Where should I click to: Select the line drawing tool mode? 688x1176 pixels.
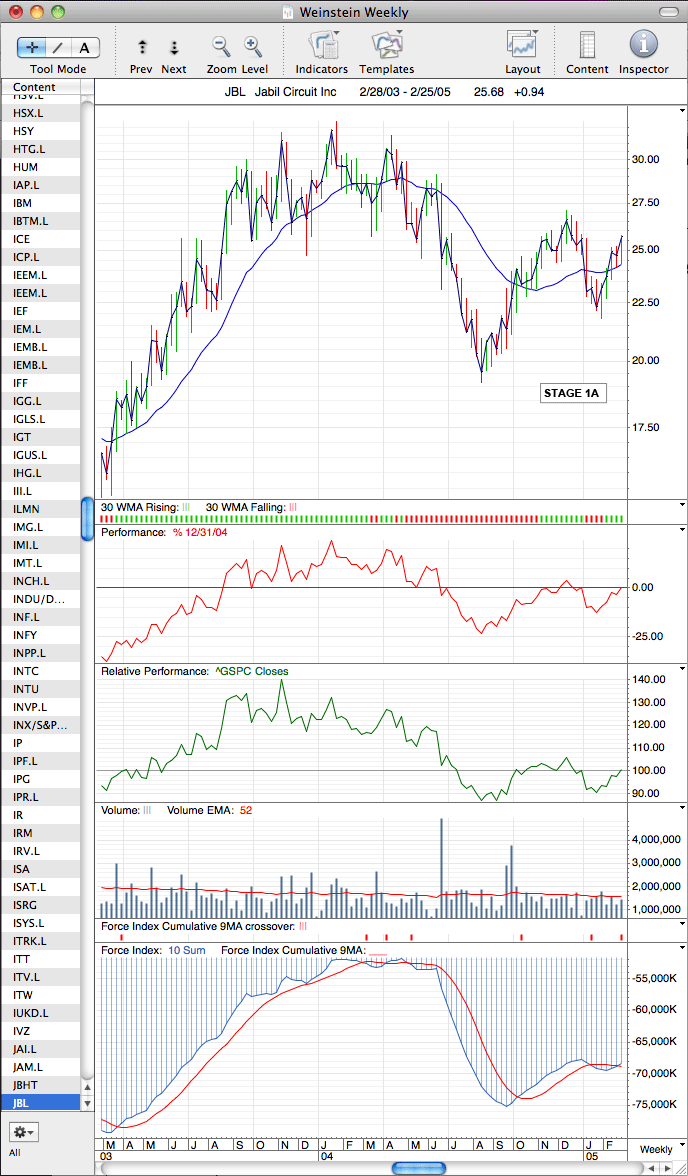(59, 47)
